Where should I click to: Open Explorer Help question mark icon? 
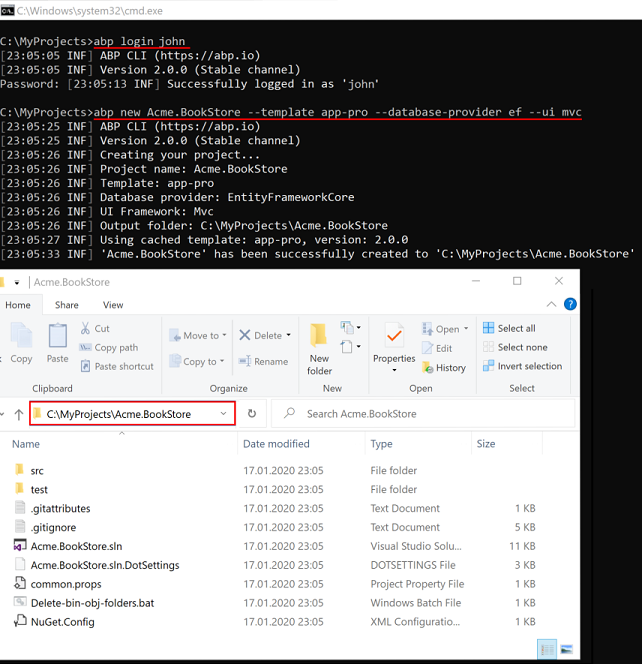point(570,304)
